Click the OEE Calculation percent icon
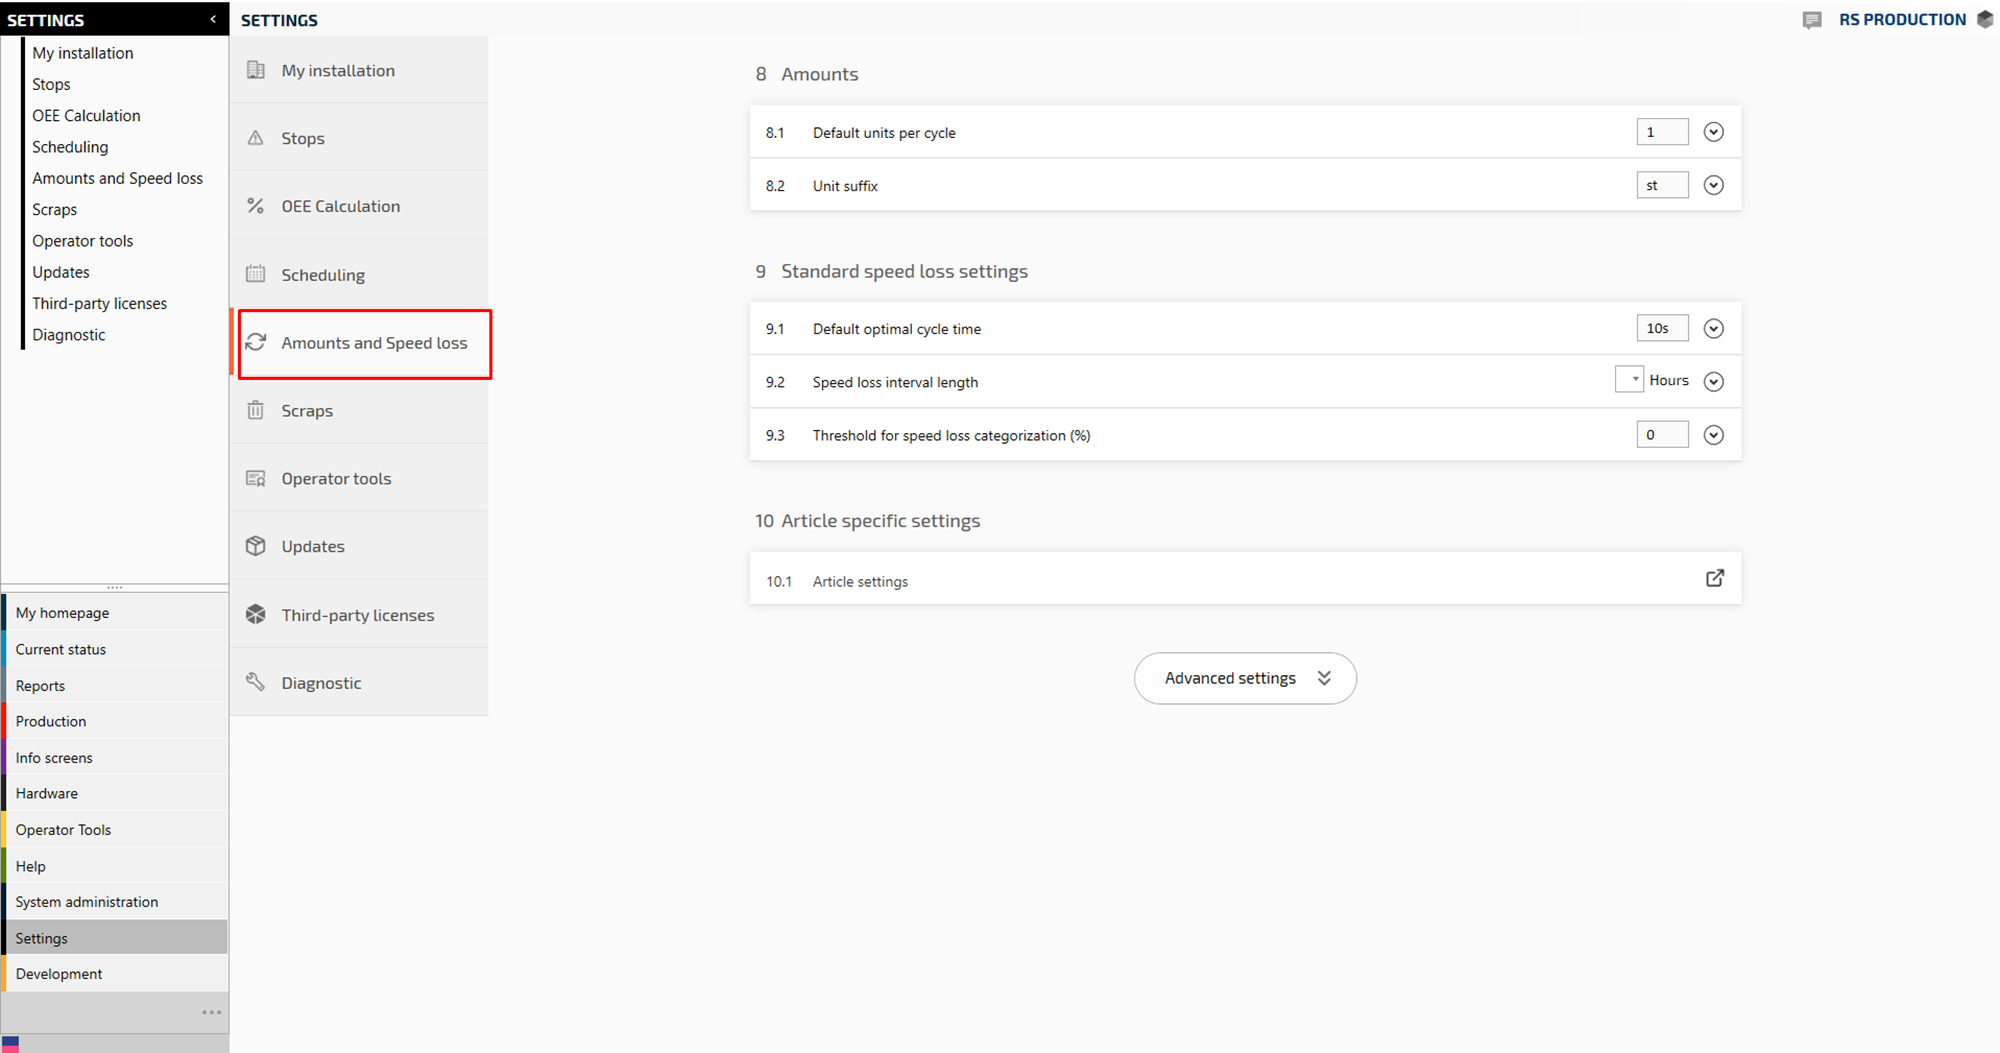The height and width of the screenshot is (1053, 2000). [256, 206]
